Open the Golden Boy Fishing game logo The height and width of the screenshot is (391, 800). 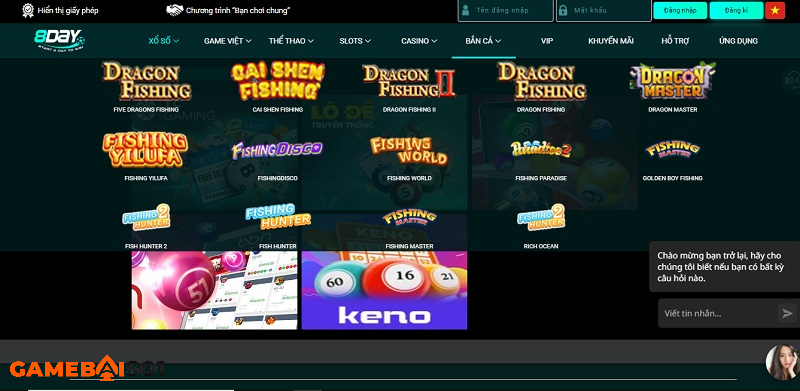[672, 150]
